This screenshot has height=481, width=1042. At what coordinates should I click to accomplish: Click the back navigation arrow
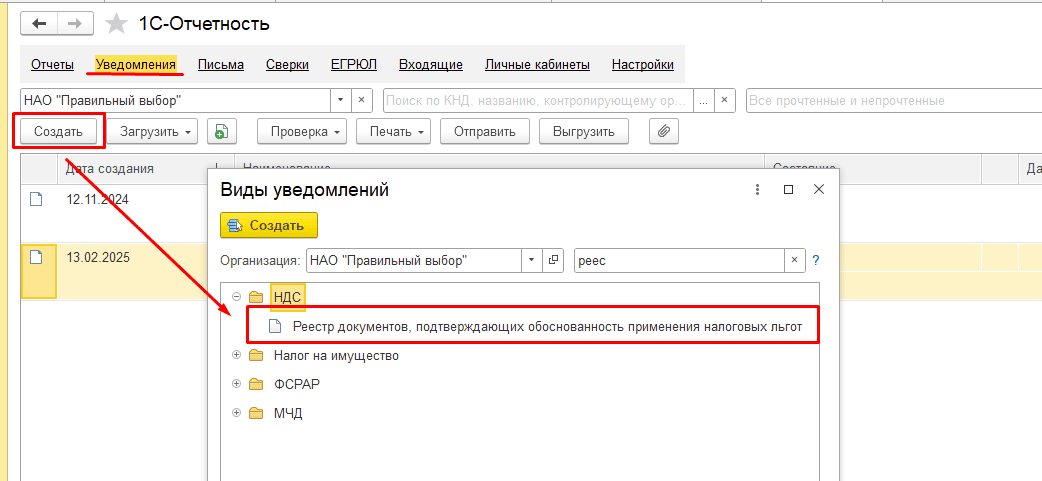coord(39,23)
